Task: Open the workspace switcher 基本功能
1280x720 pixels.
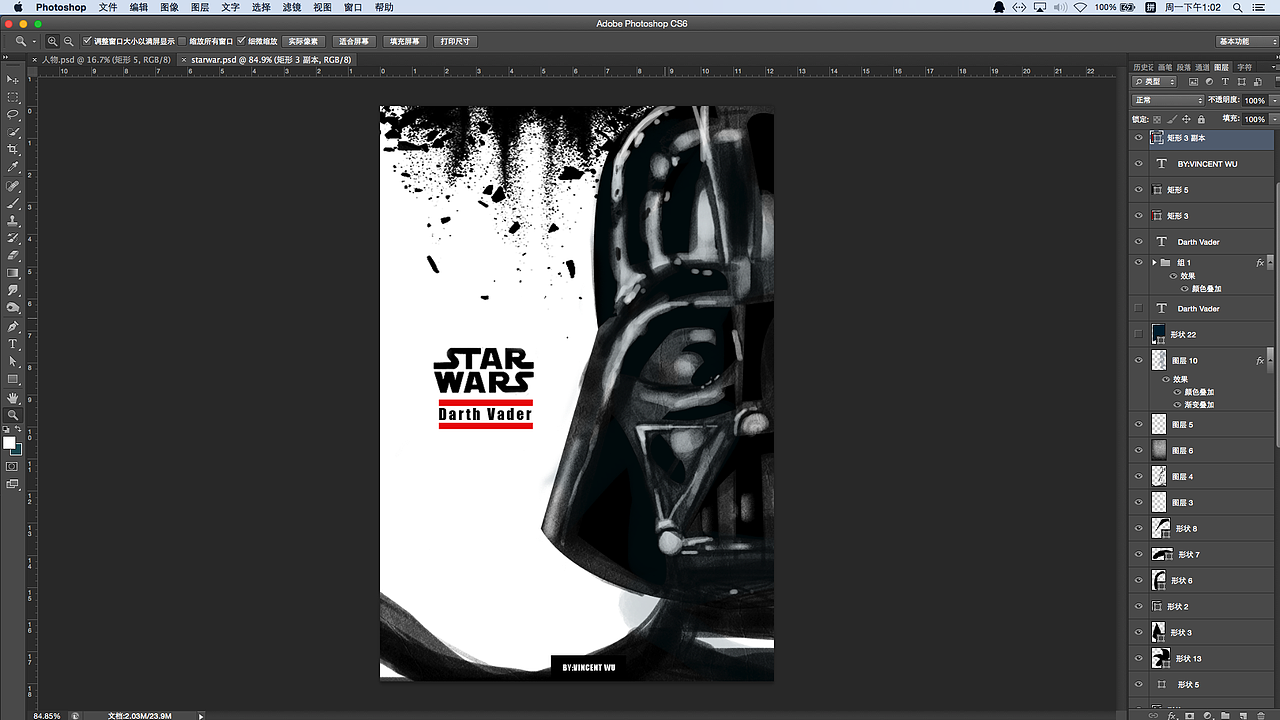Action: point(1246,41)
